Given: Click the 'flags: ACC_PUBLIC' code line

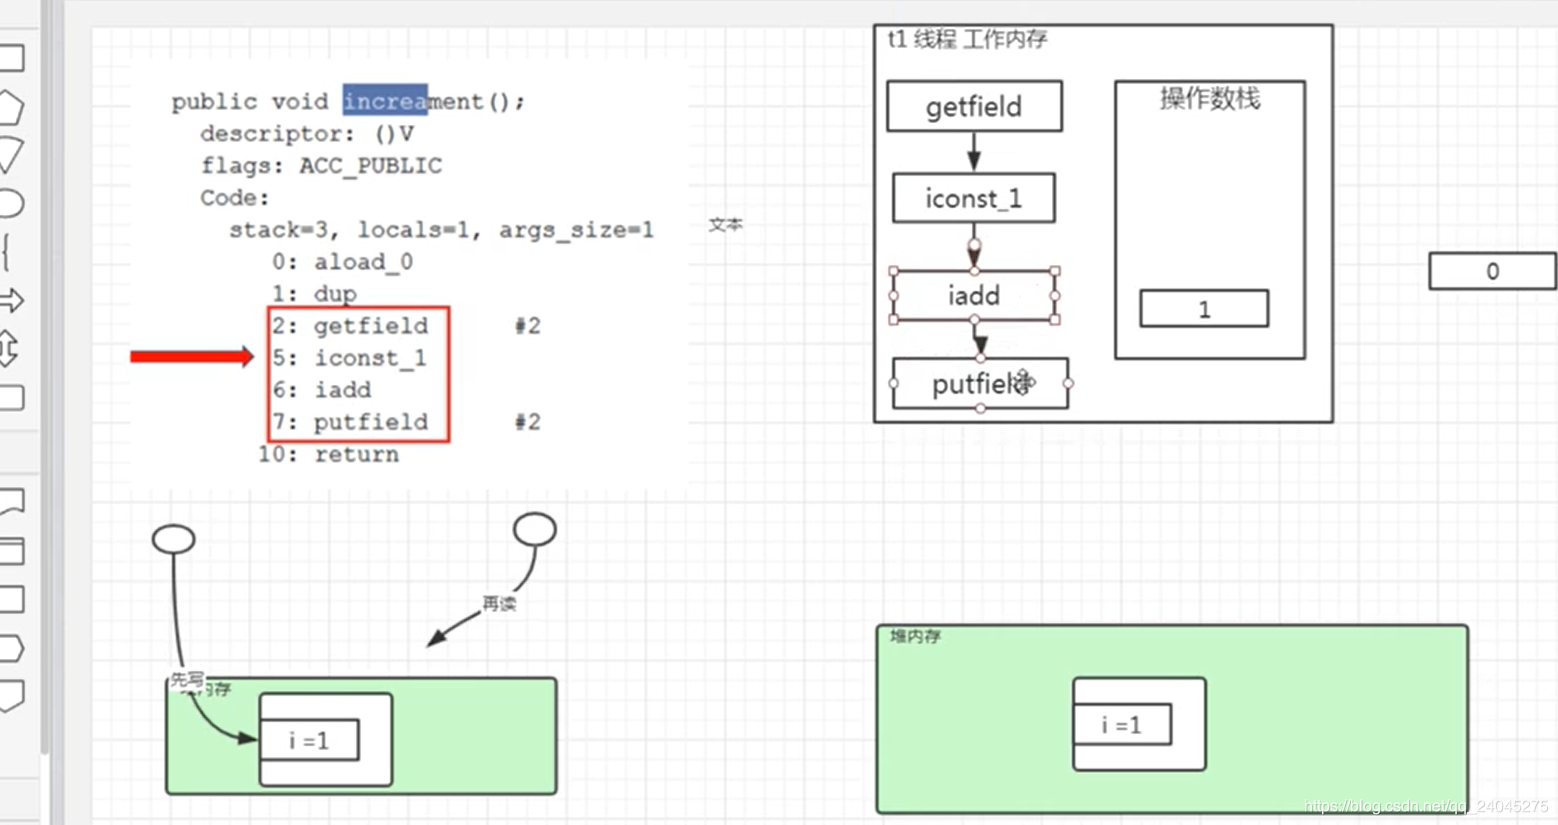Looking at the screenshot, I should (321, 165).
